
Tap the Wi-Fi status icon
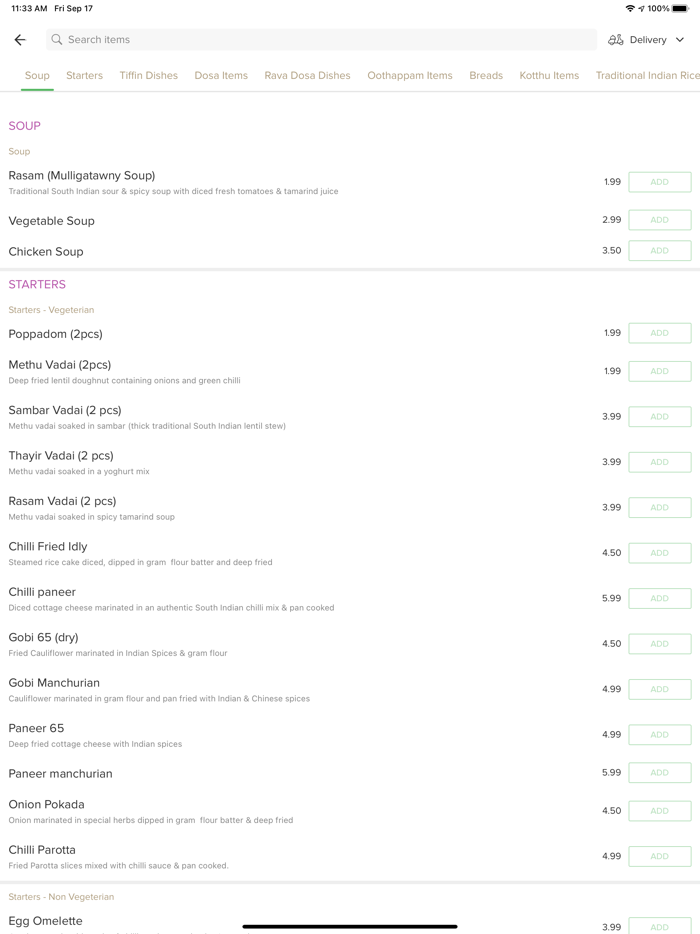click(630, 8)
